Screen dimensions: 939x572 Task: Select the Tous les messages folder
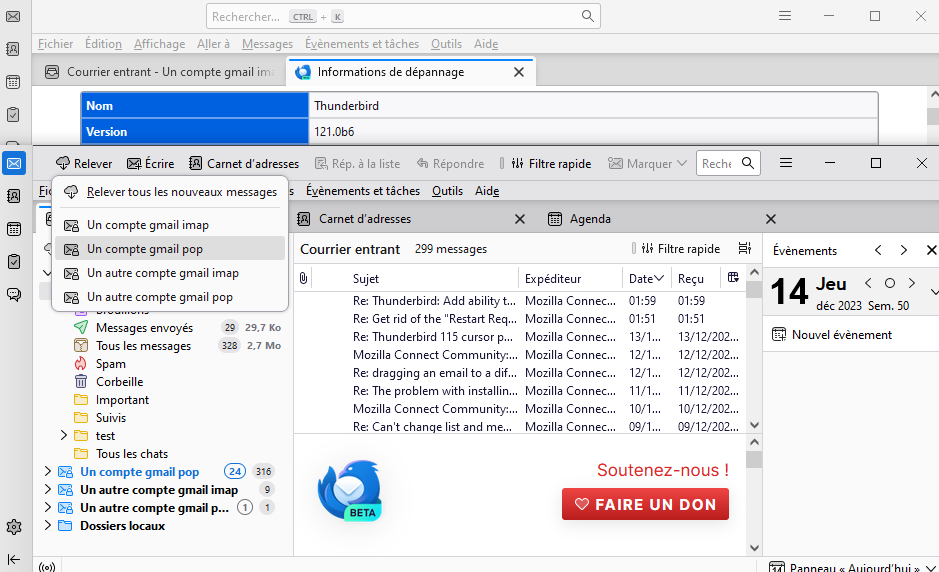(x=143, y=346)
